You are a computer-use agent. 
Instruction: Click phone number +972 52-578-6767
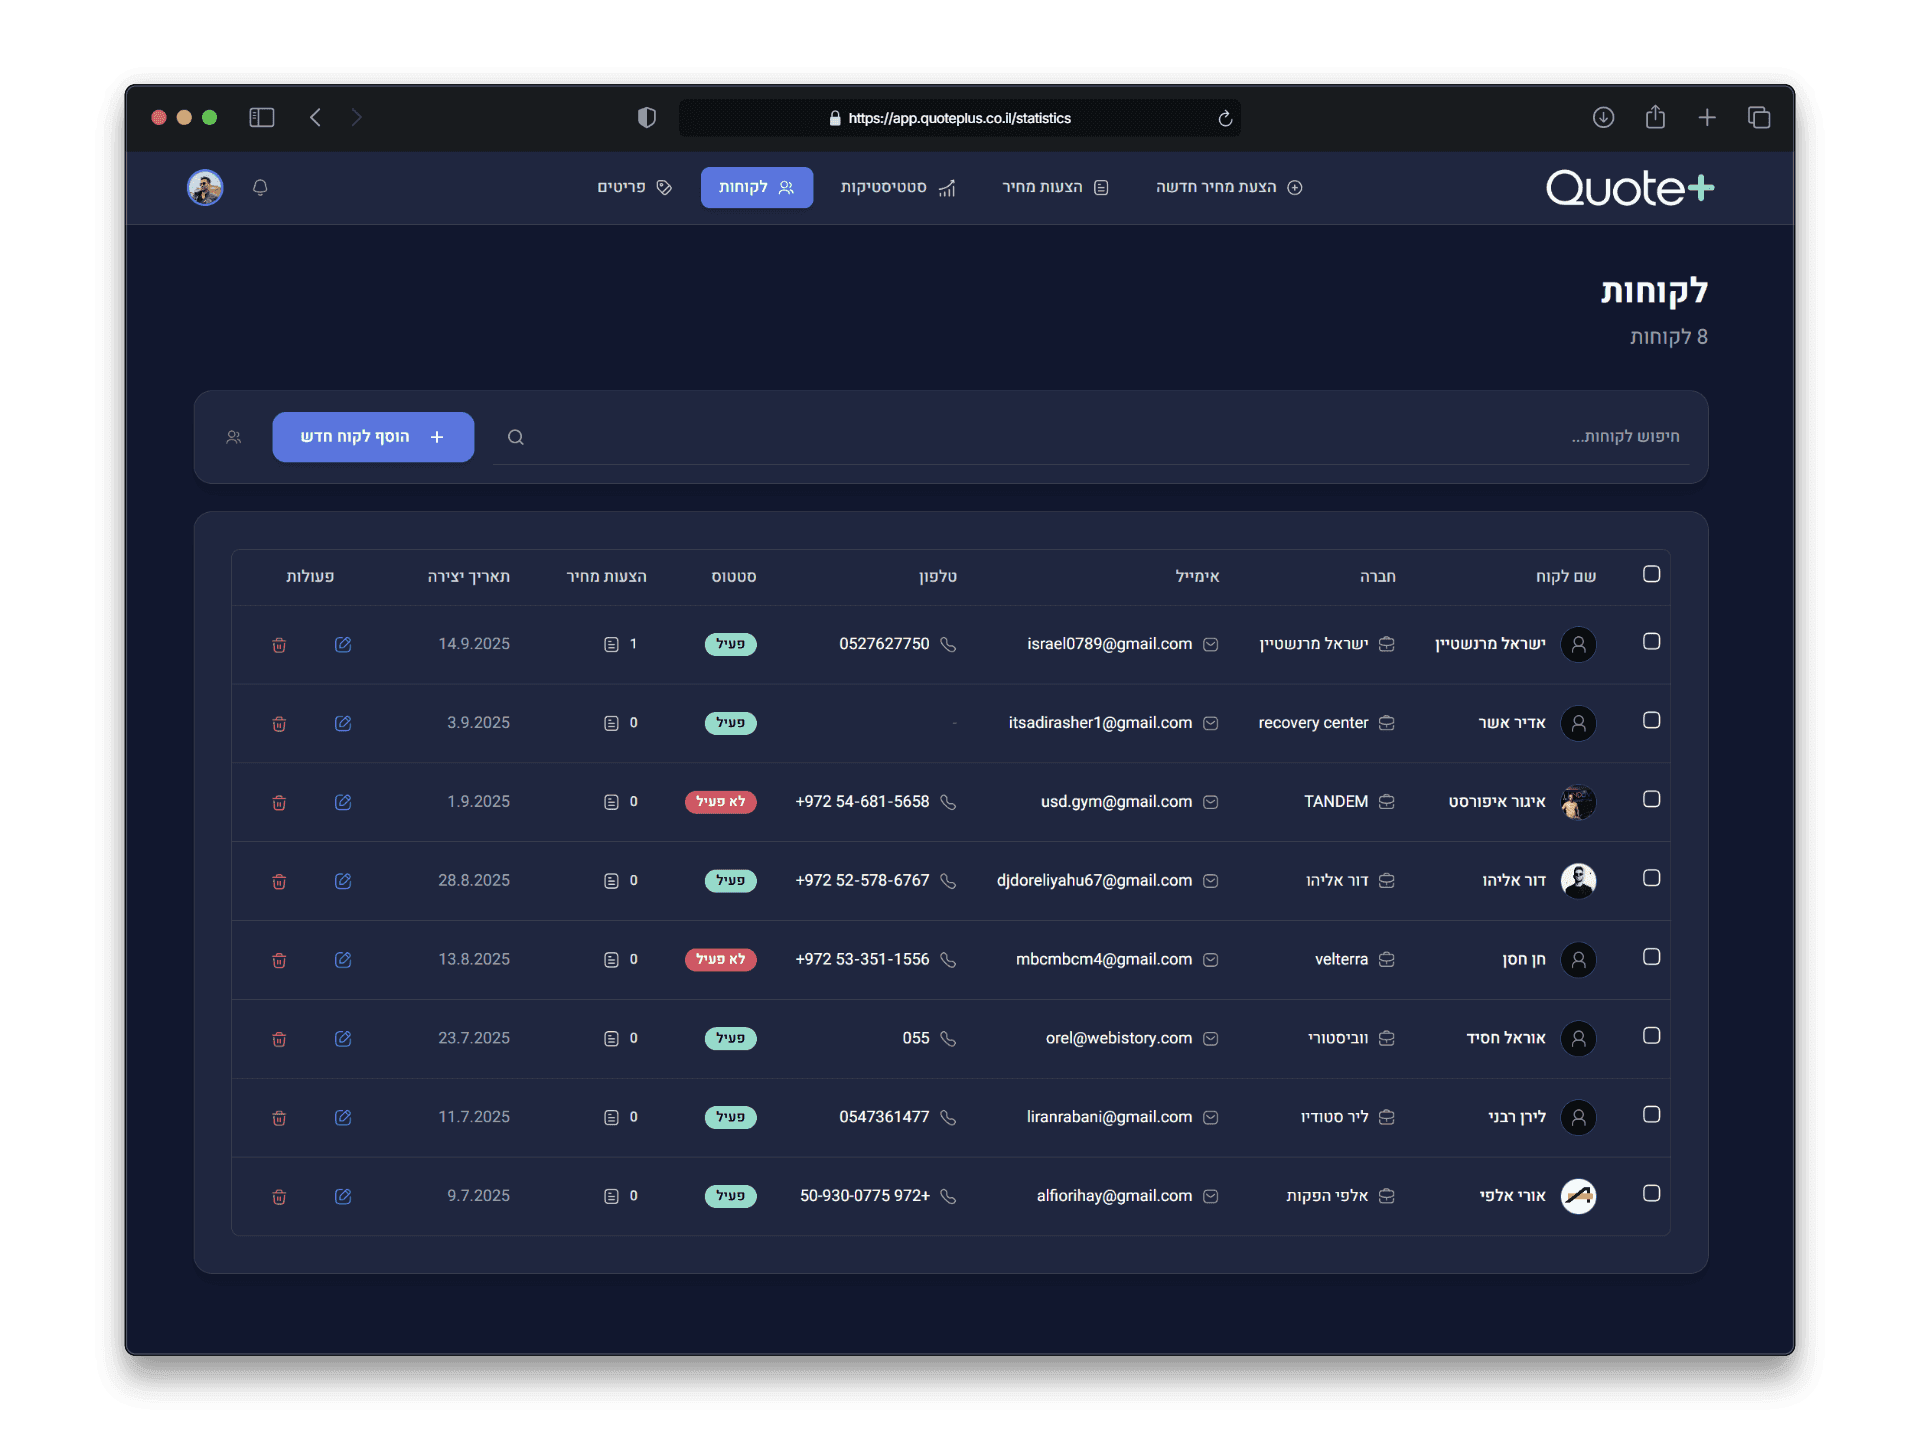pos(862,881)
